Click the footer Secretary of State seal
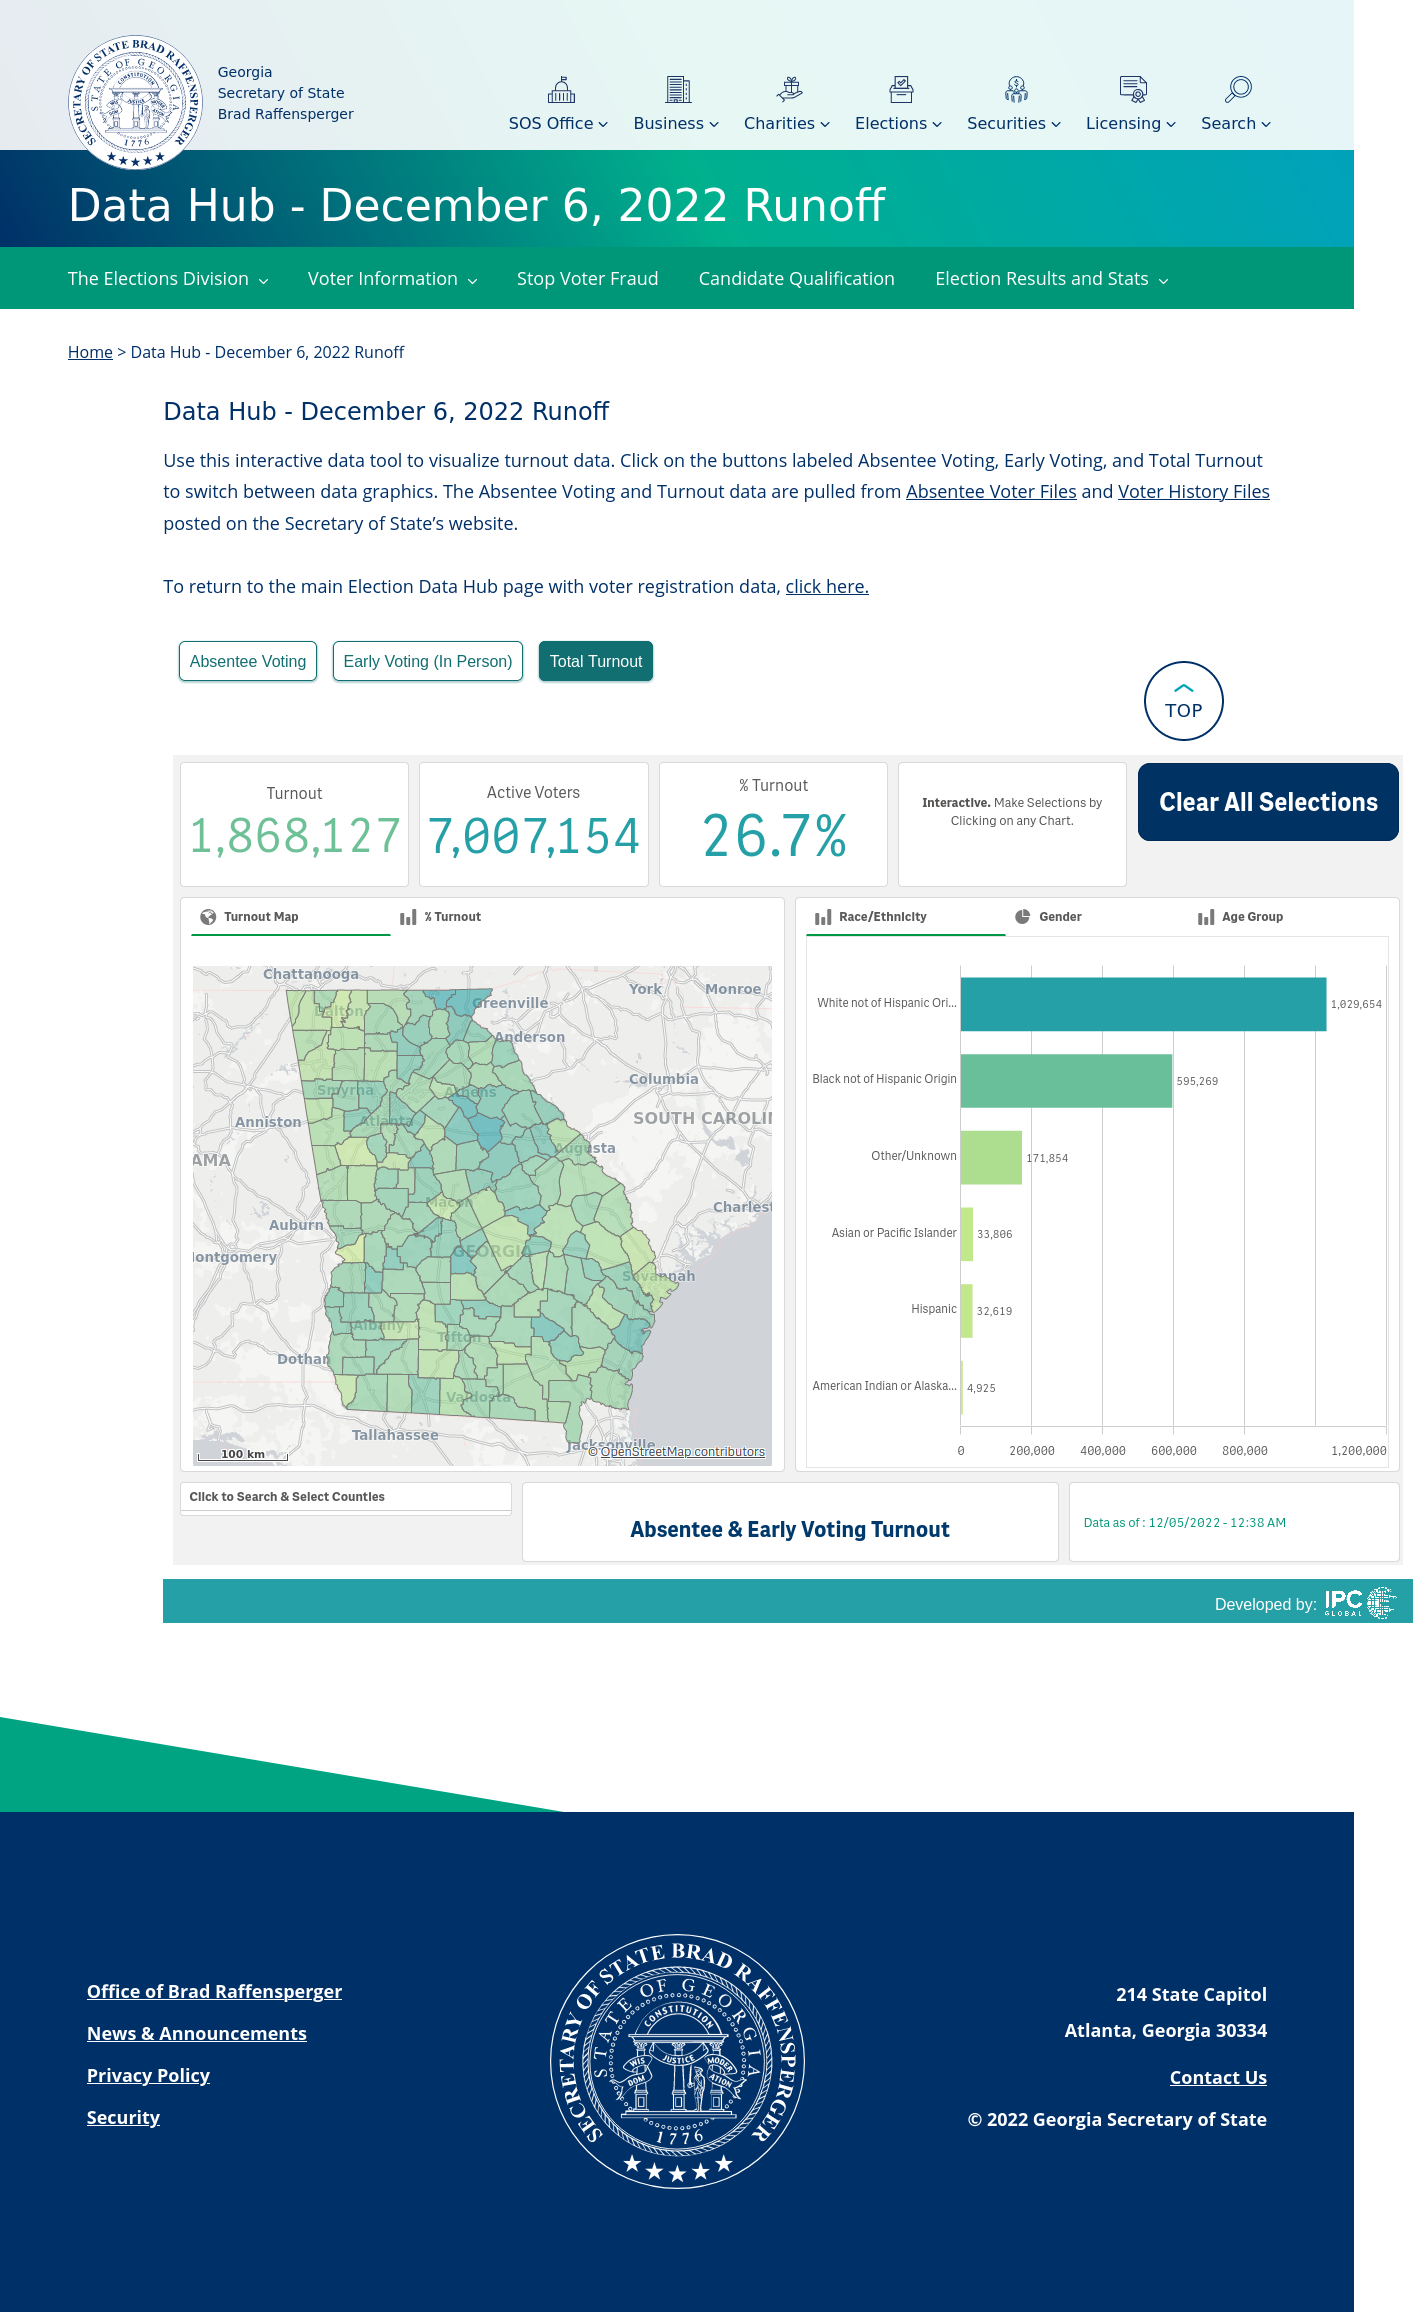Screen dimensions: 1413x2317 coord(678,2061)
